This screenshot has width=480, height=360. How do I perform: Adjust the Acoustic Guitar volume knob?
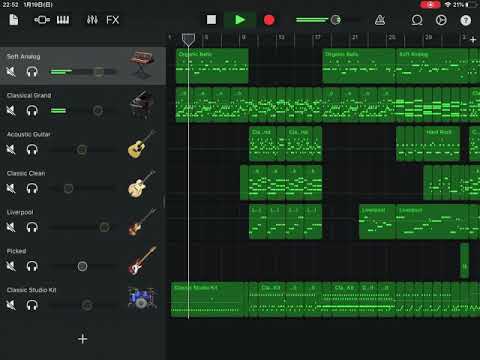tap(82, 150)
